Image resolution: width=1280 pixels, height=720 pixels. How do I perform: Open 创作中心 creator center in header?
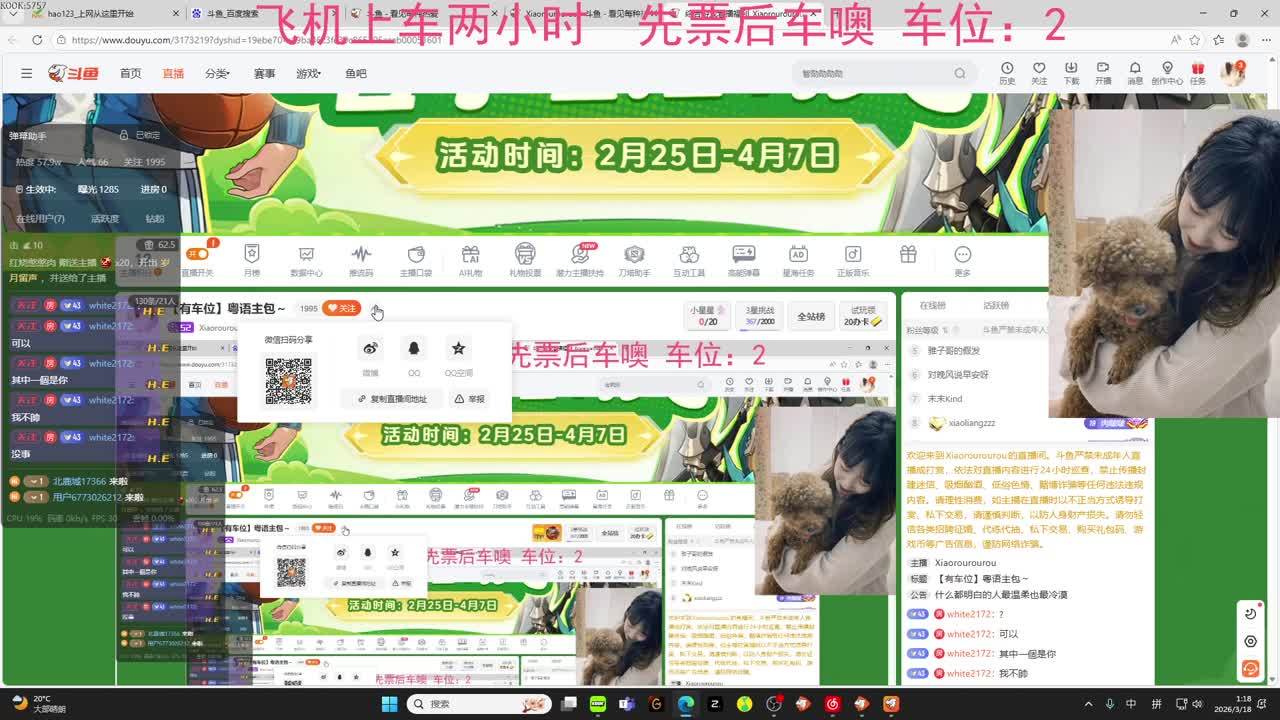click(1167, 73)
